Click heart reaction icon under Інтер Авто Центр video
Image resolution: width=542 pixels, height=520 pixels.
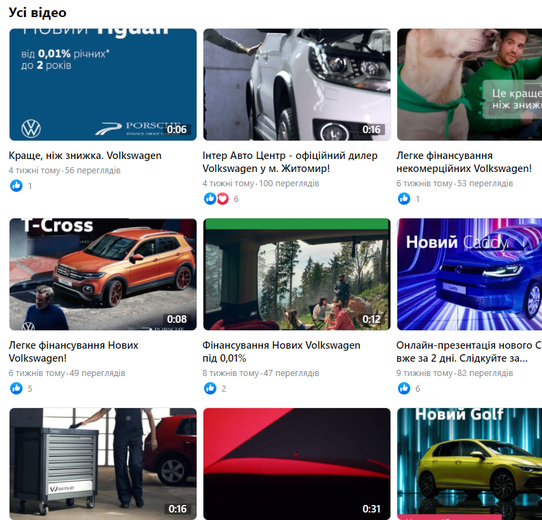pos(223,198)
